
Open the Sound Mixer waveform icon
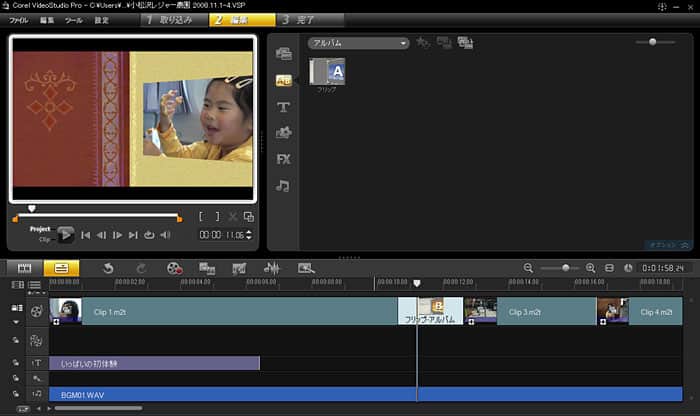[271, 268]
